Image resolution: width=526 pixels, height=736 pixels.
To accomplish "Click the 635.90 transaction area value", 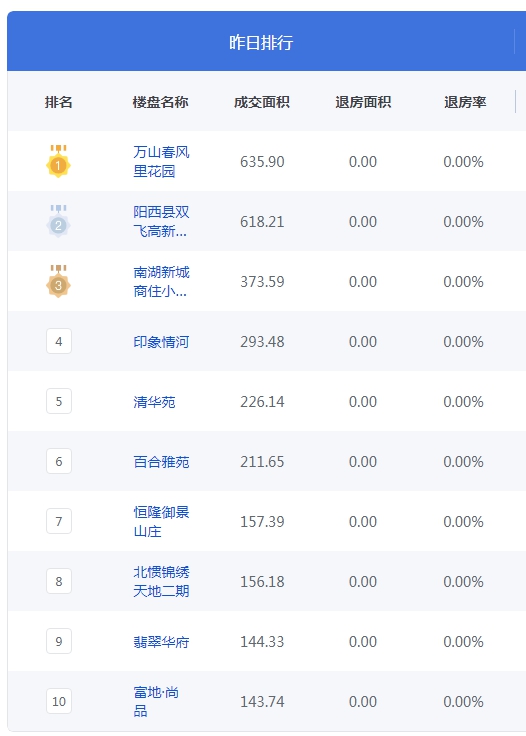I will point(262,161).
